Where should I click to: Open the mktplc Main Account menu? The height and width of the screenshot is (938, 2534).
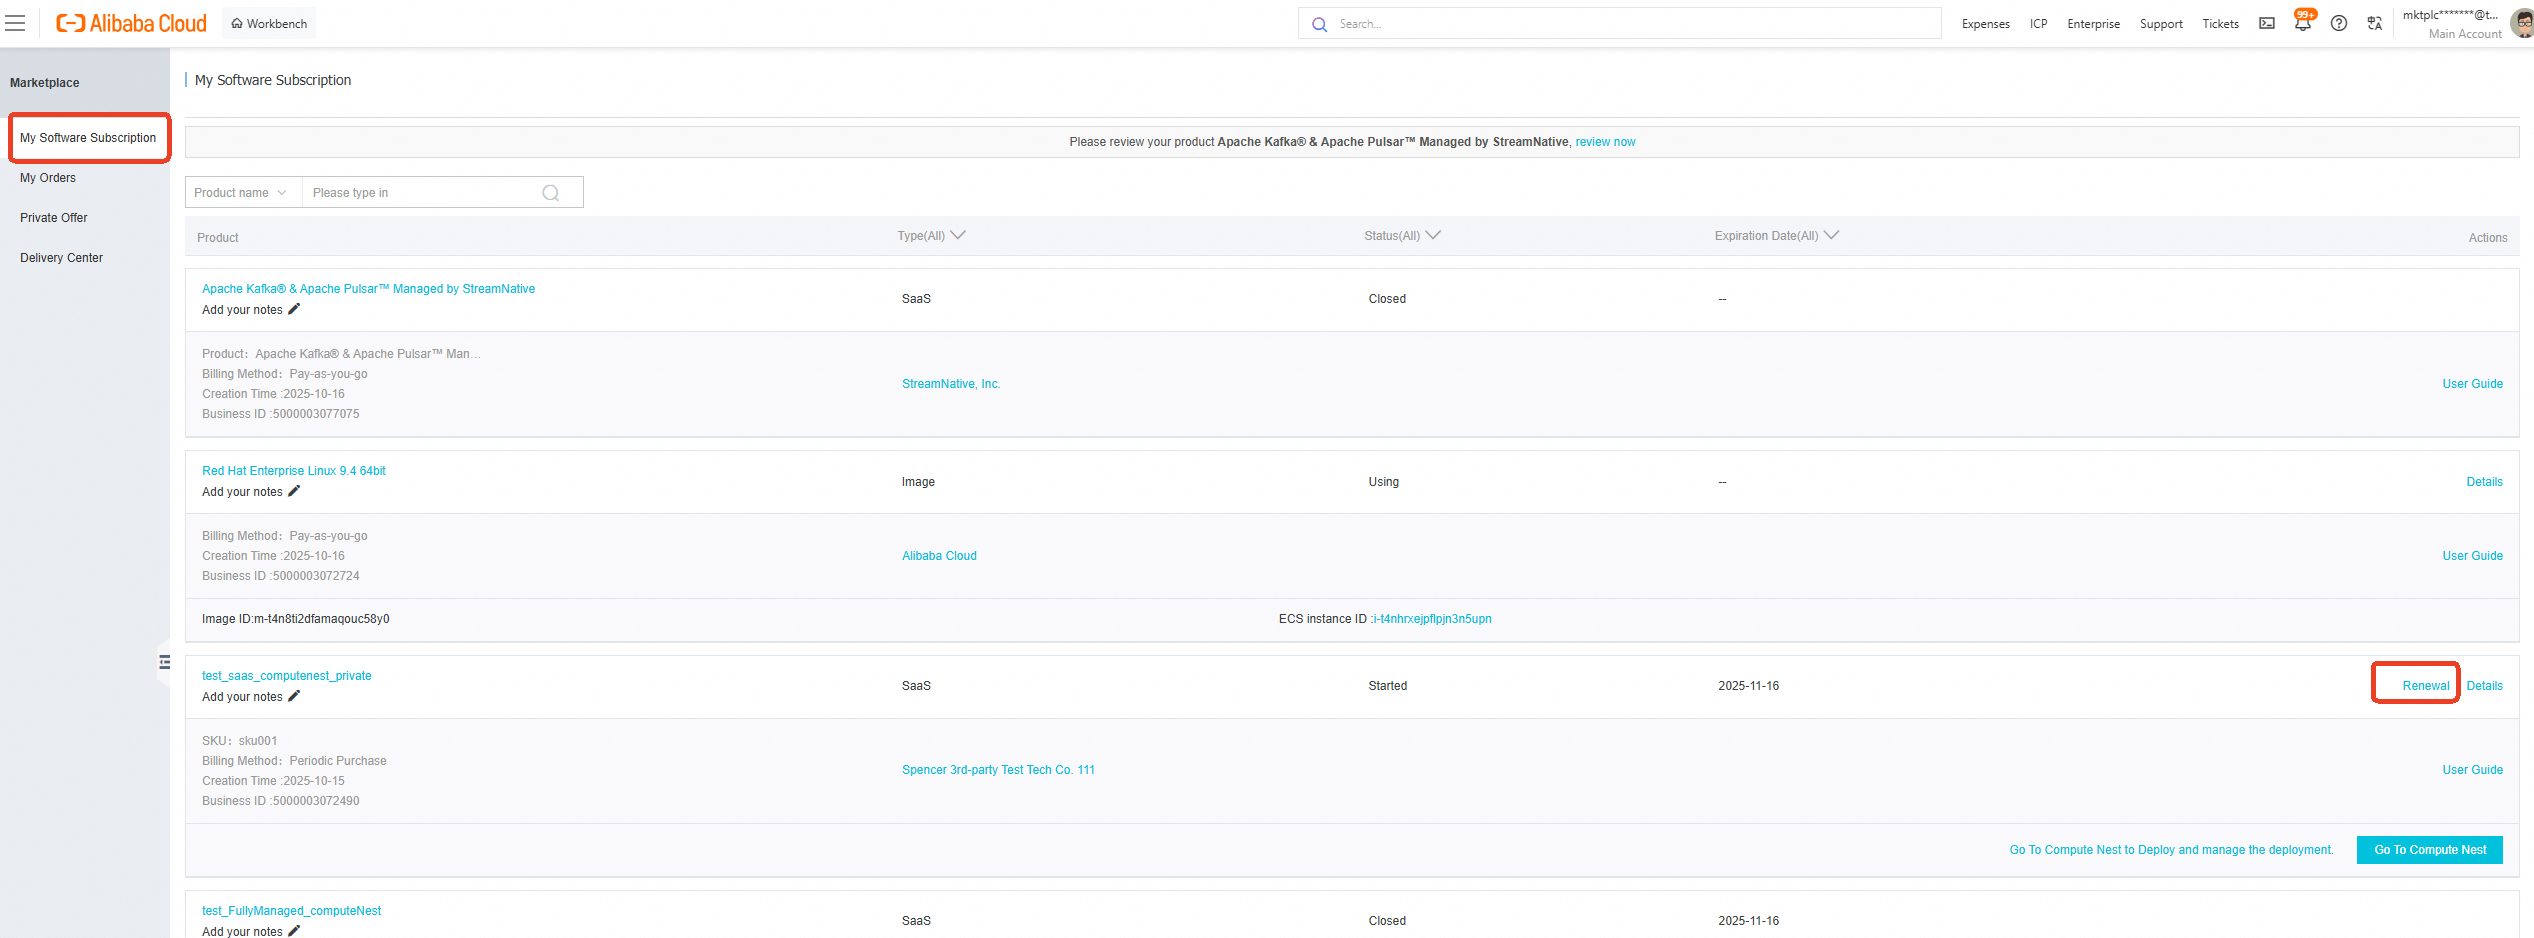coord(2451,24)
